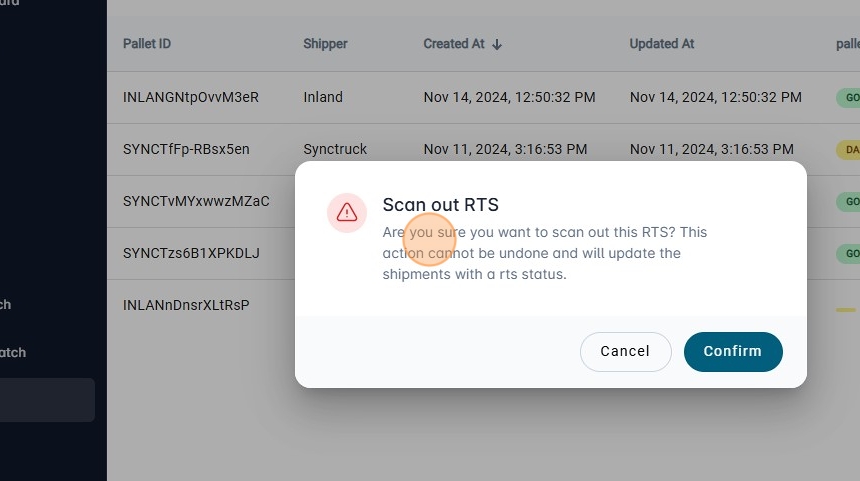Click the Synctruck shipper cell

(x=335, y=149)
